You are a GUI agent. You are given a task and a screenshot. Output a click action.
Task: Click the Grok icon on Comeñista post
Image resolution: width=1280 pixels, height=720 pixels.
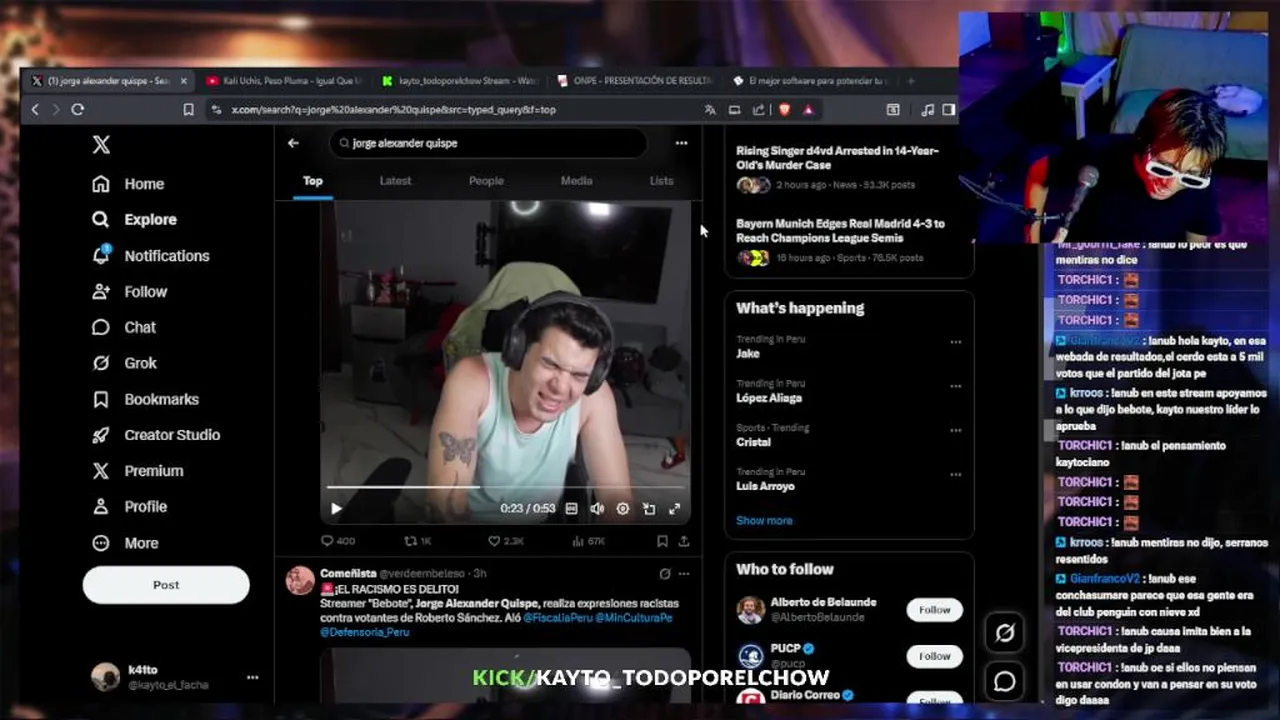click(x=664, y=574)
